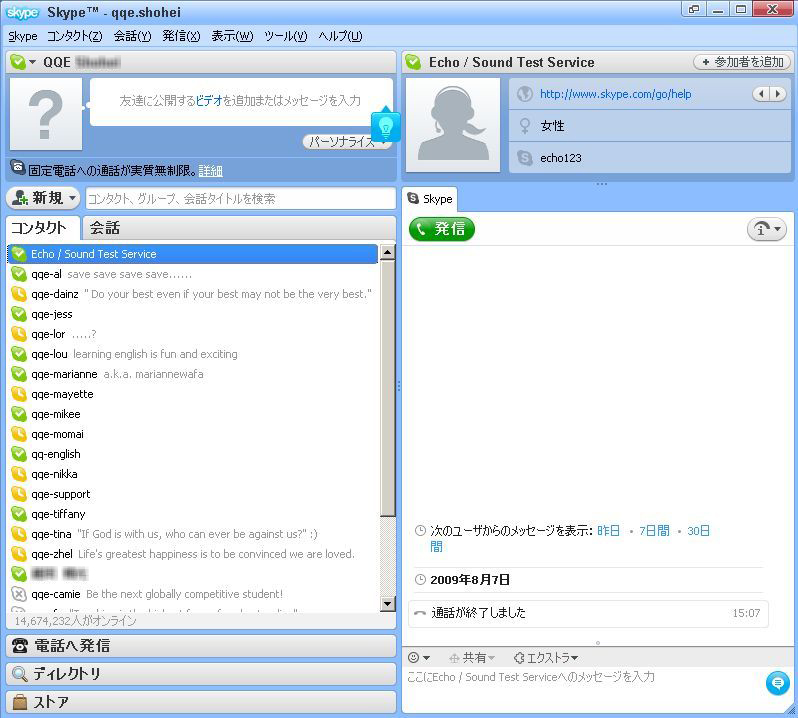The width and height of the screenshot is (798, 718).
Task: Click away status icon of qqe-support
Action: 19,494
